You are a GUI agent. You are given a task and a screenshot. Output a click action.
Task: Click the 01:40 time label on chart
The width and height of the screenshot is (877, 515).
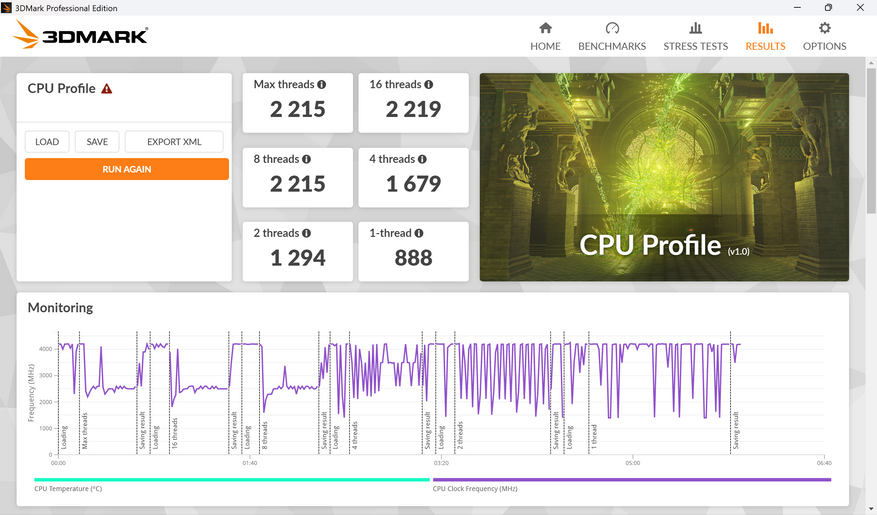point(249,463)
